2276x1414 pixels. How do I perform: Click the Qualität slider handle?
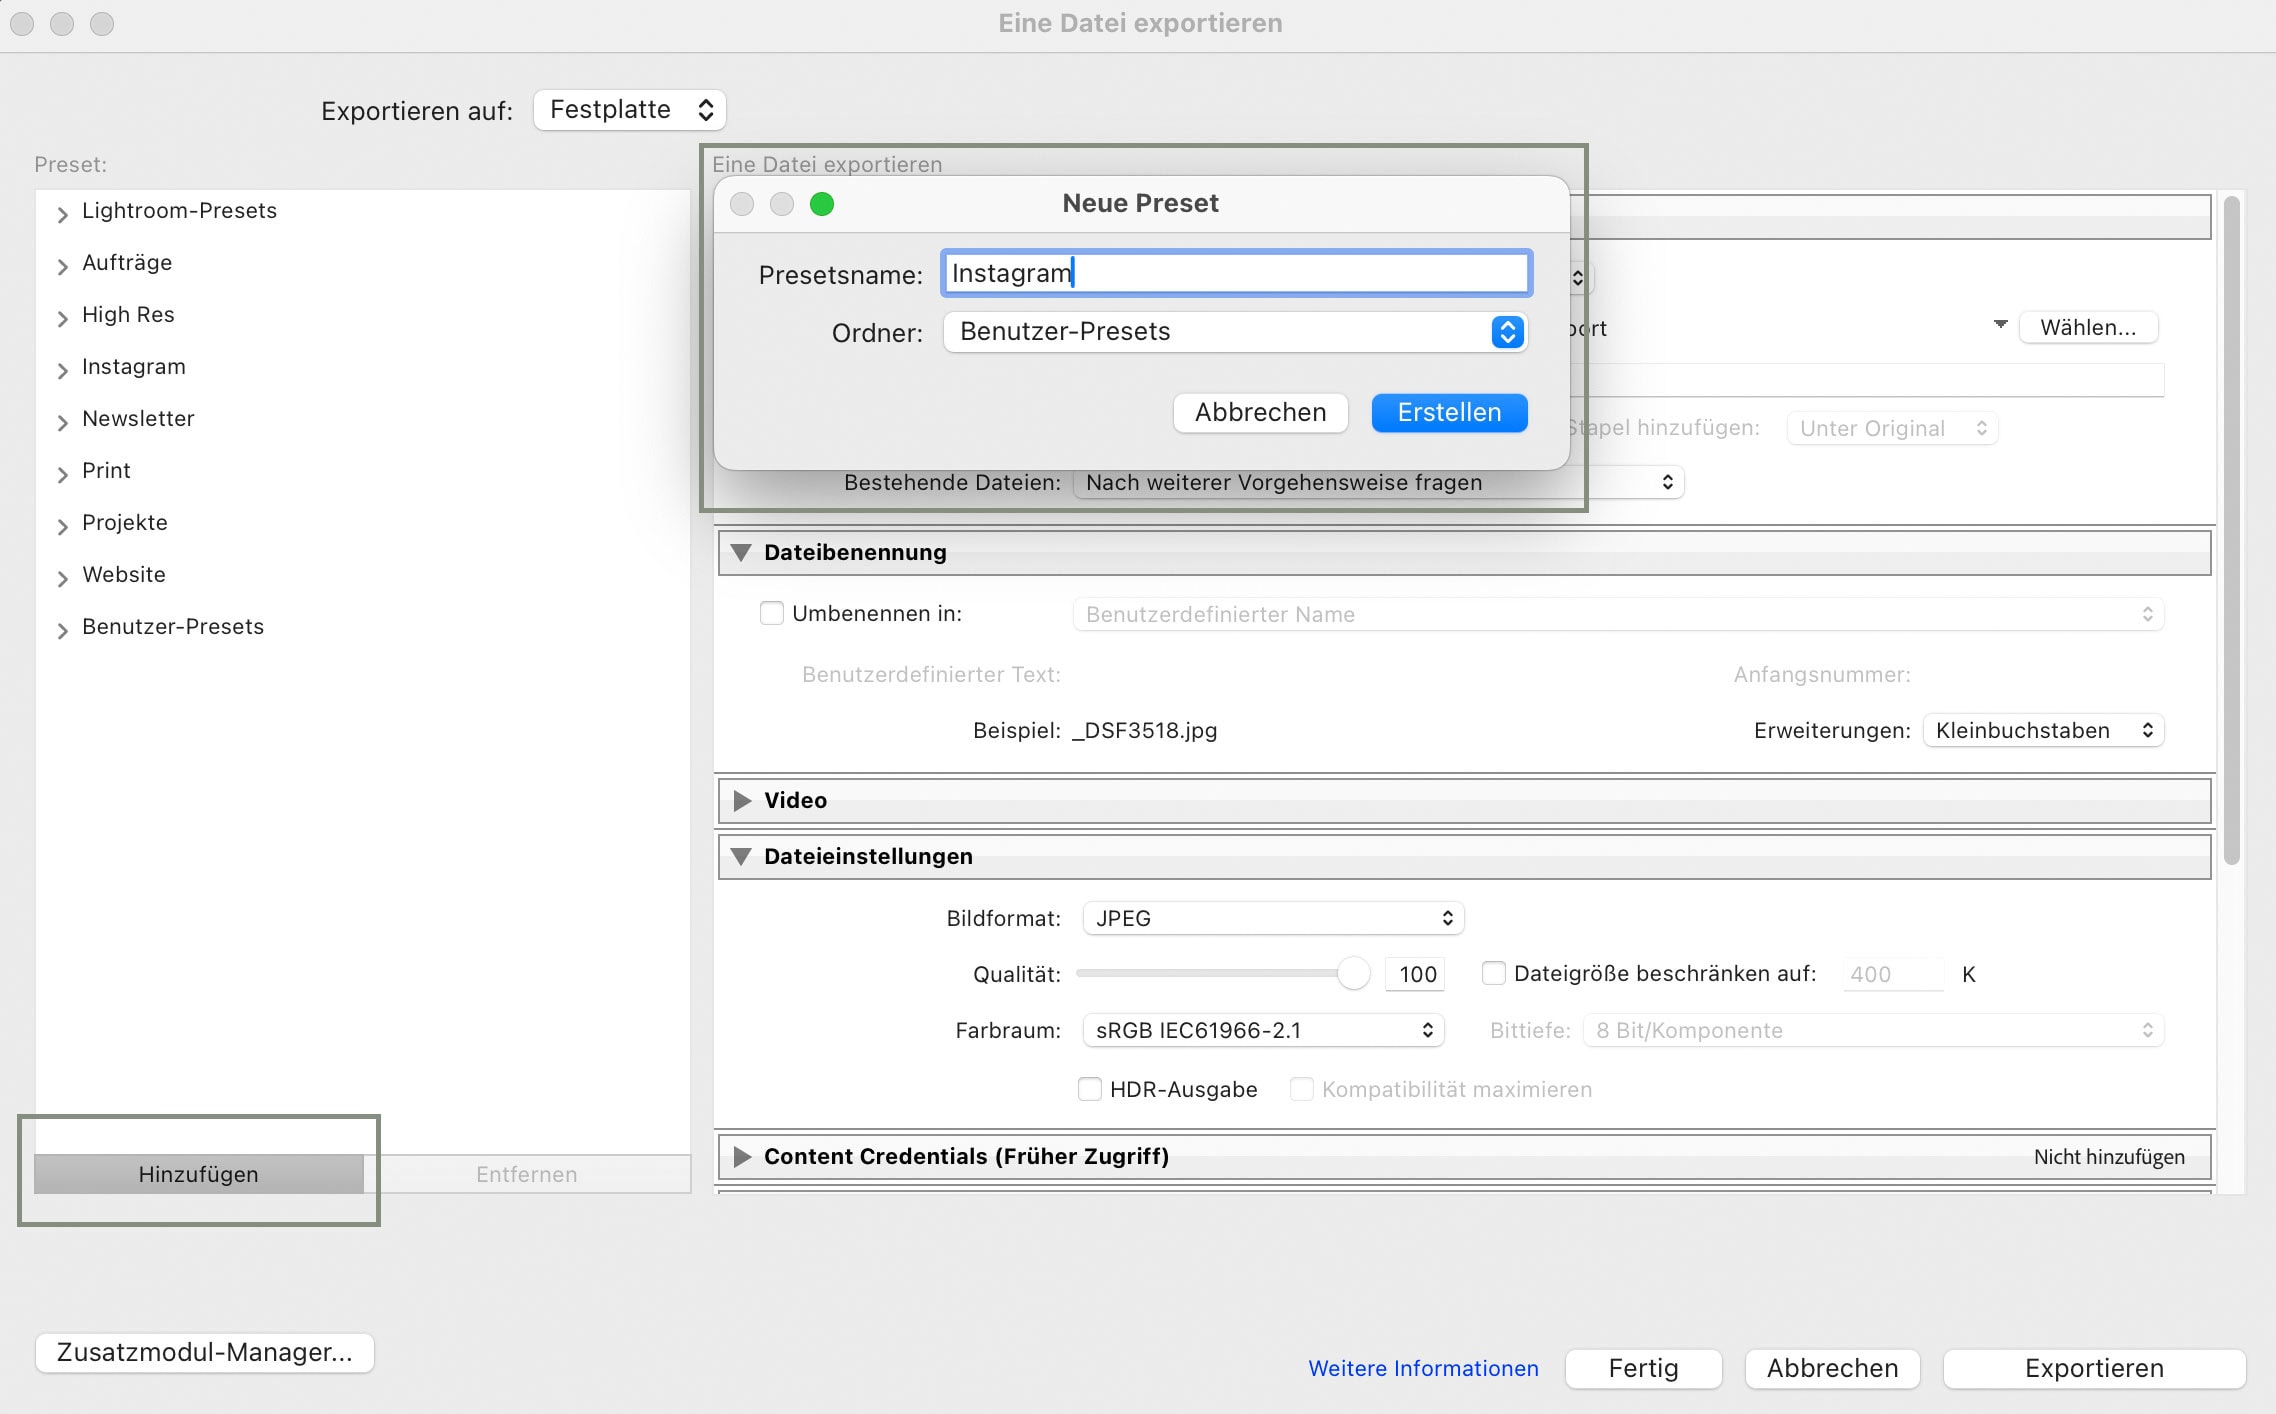click(1353, 973)
